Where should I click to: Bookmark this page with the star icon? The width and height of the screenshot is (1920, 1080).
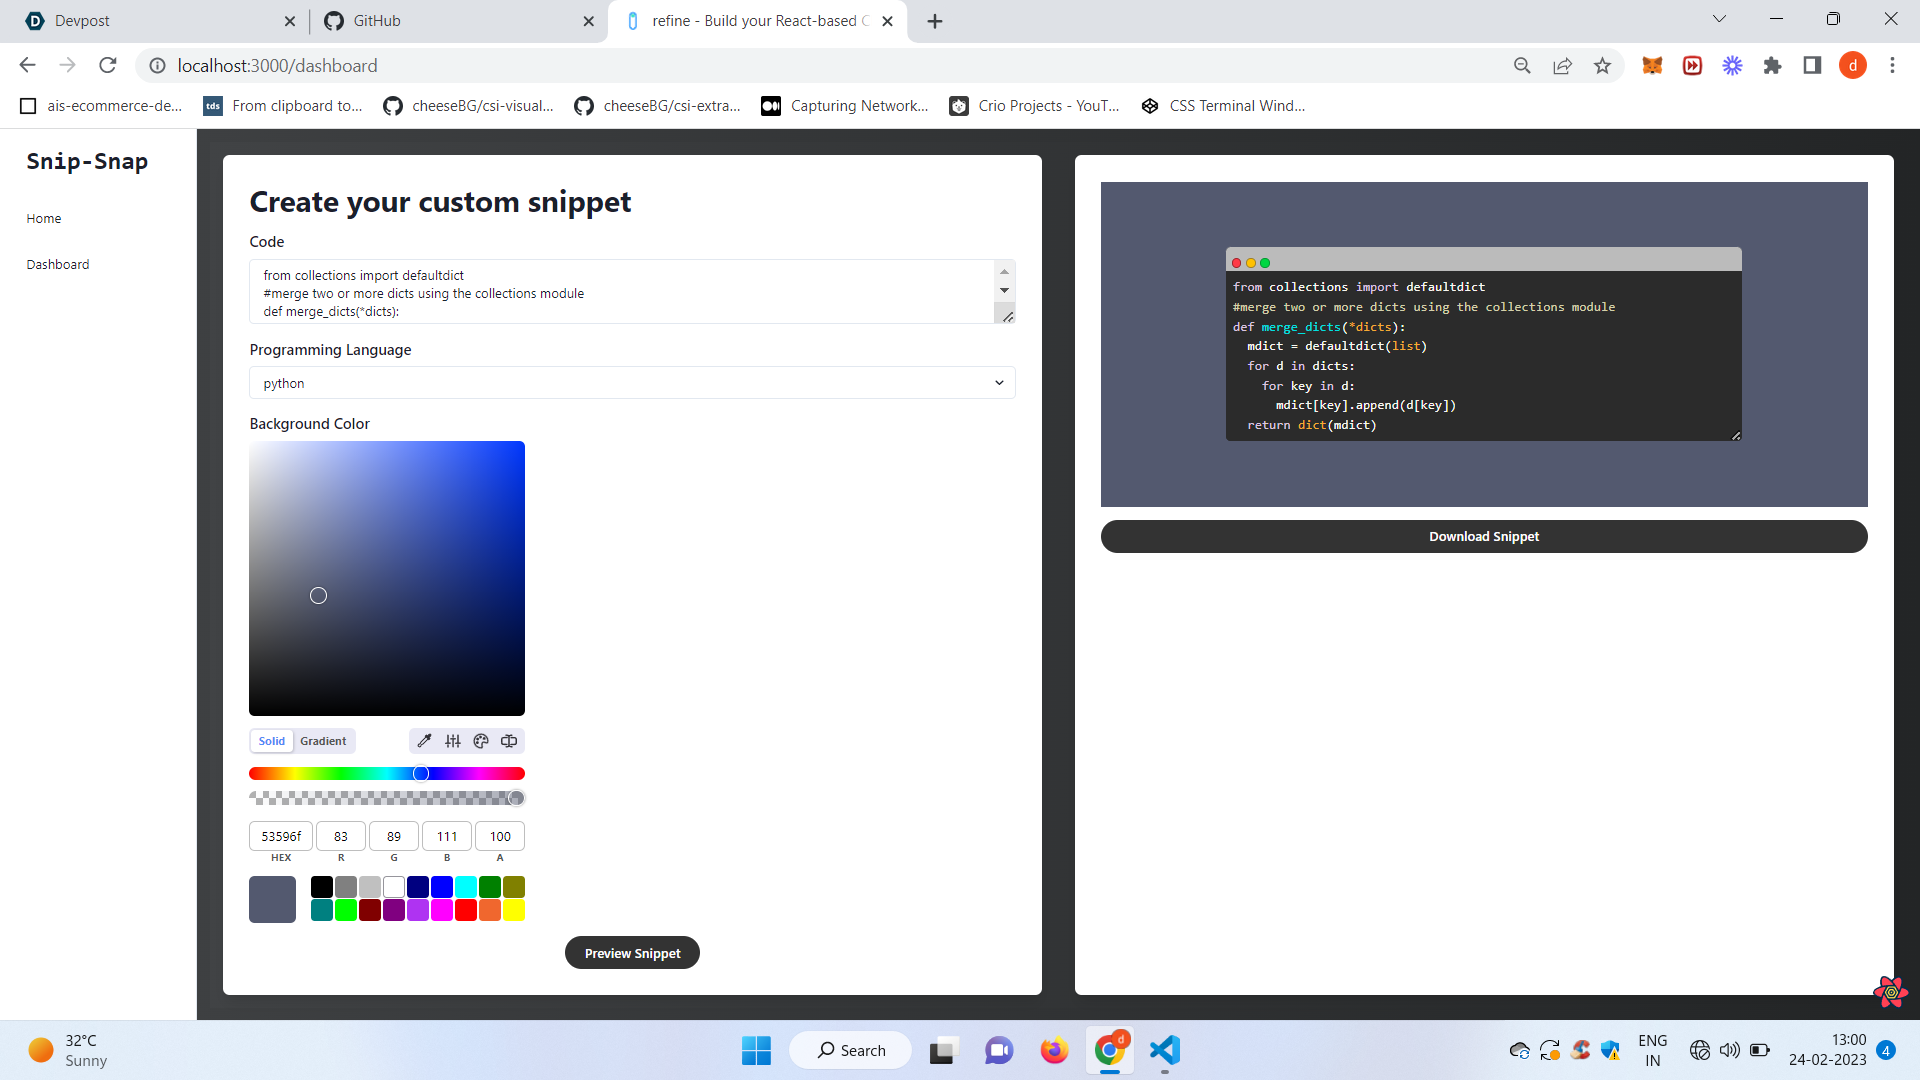(1603, 65)
